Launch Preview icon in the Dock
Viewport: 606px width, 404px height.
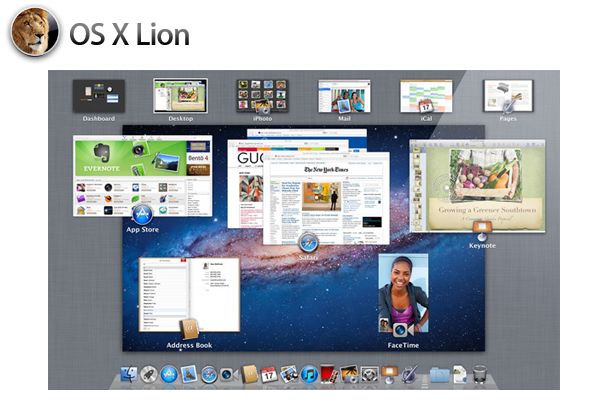(289, 374)
